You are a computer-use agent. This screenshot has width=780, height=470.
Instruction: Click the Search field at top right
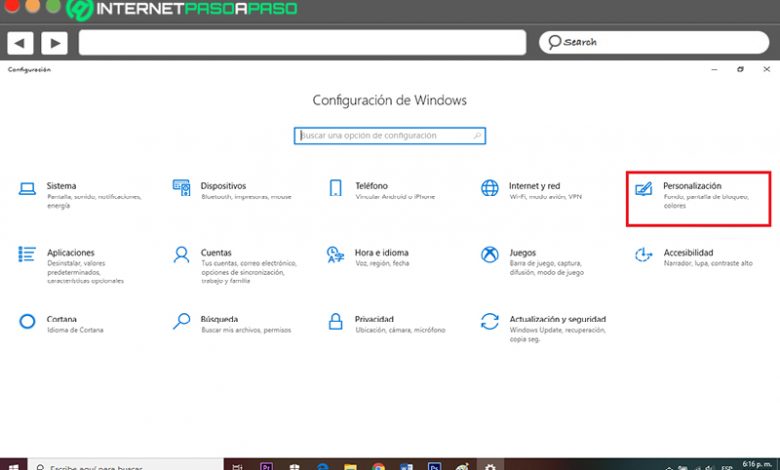pyautogui.click(x=654, y=42)
